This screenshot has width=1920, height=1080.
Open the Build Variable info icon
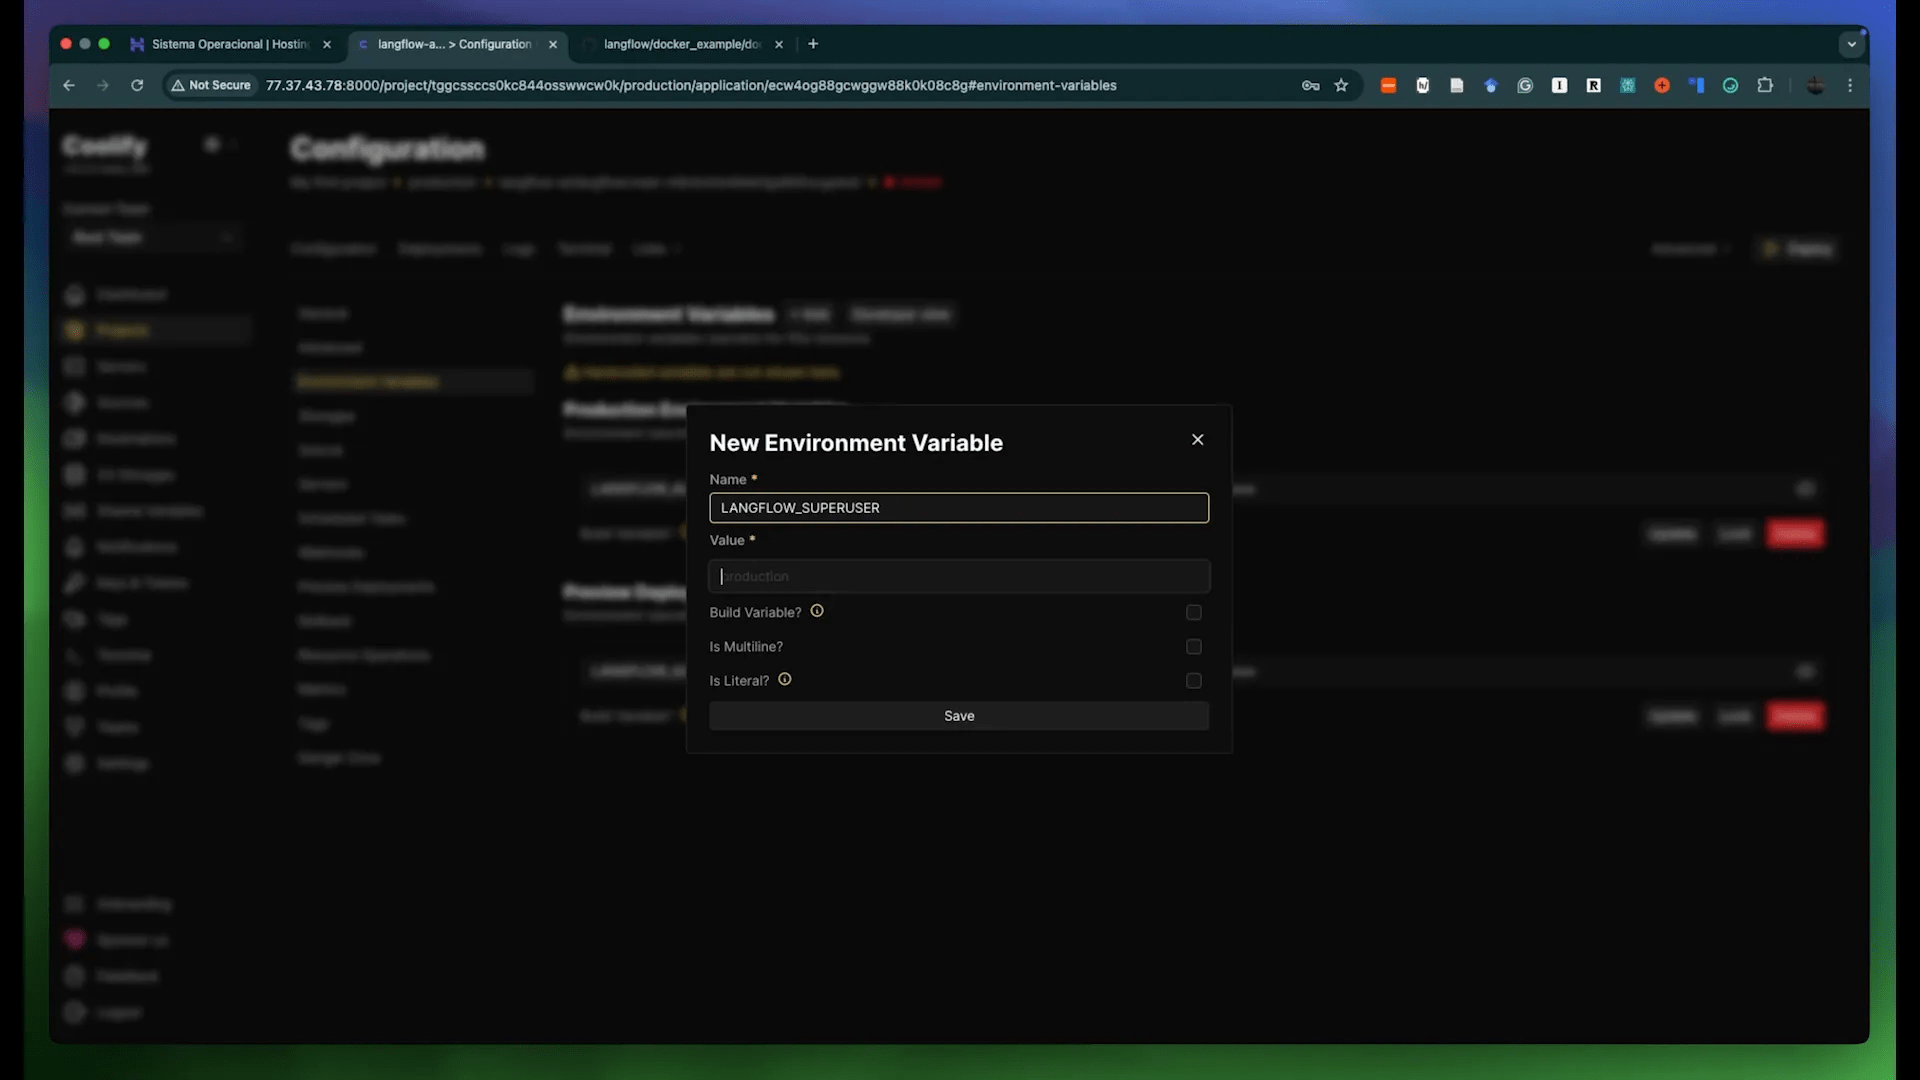tap(817, 611)
